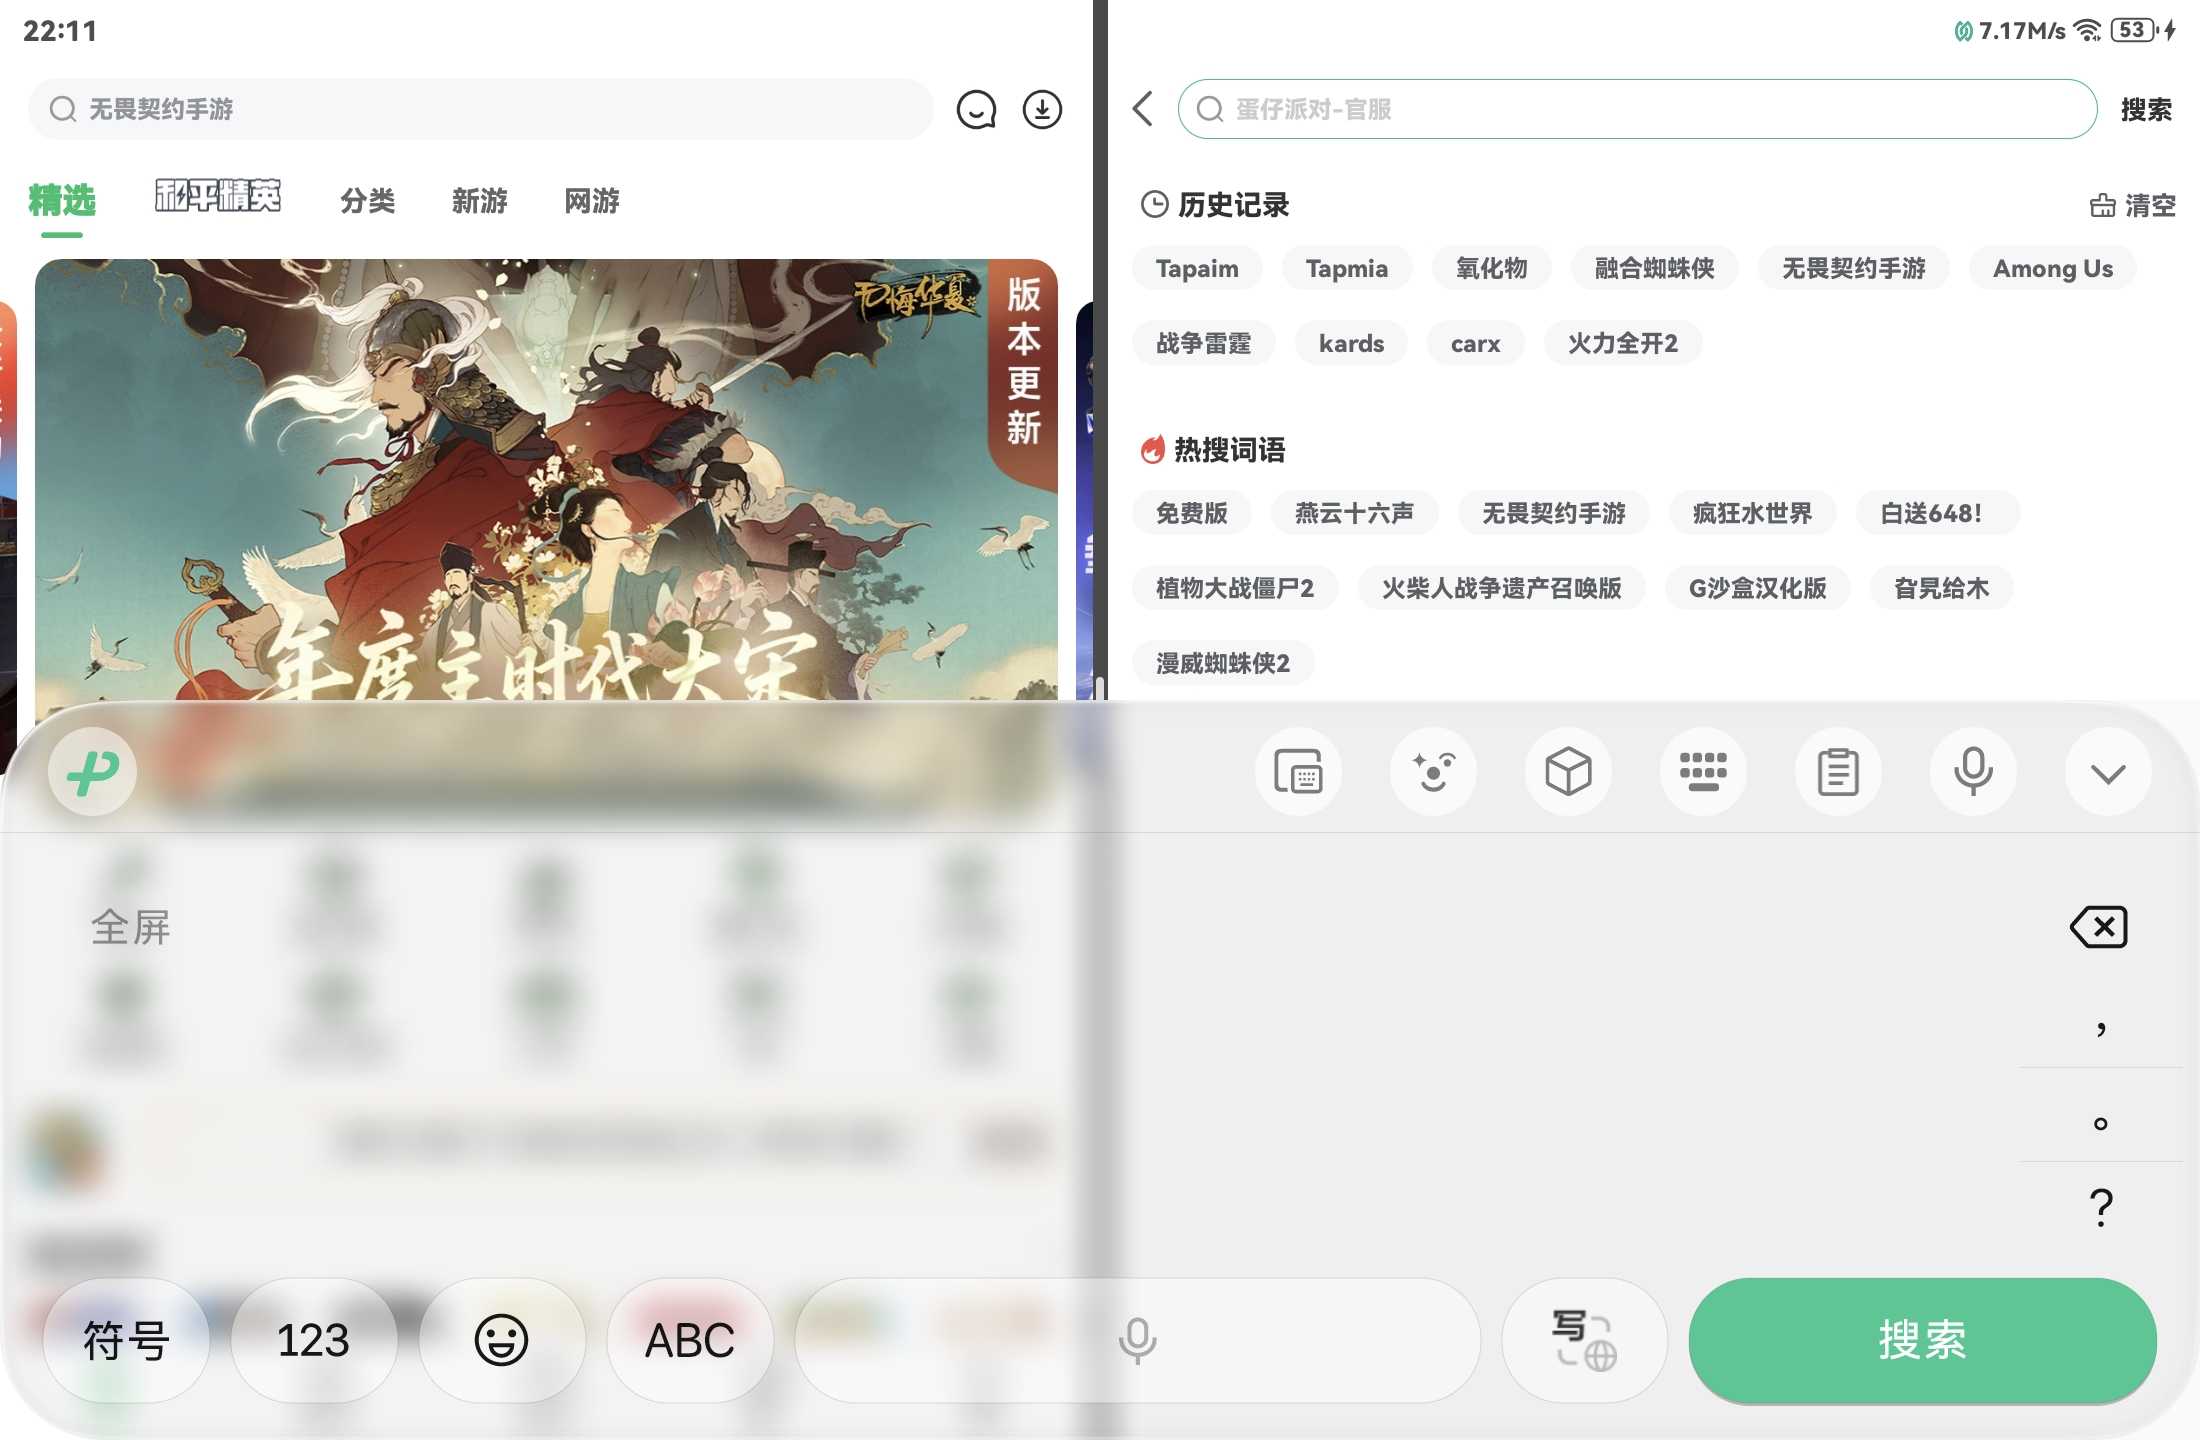The width and height of the screenshot is (2200, 1440).
Task: Tap the Wi-Fi icon in status bar
Action: (2087, 30)
